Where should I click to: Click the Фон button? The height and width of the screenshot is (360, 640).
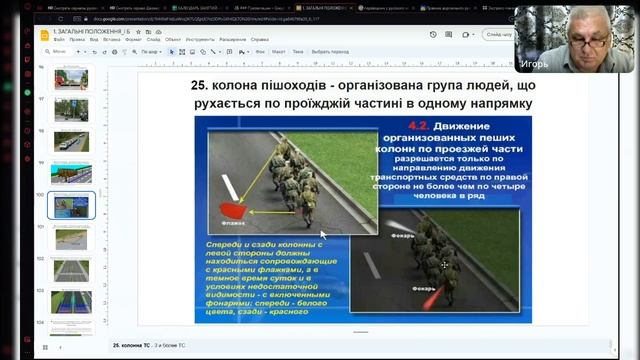[x=260, y=52]
